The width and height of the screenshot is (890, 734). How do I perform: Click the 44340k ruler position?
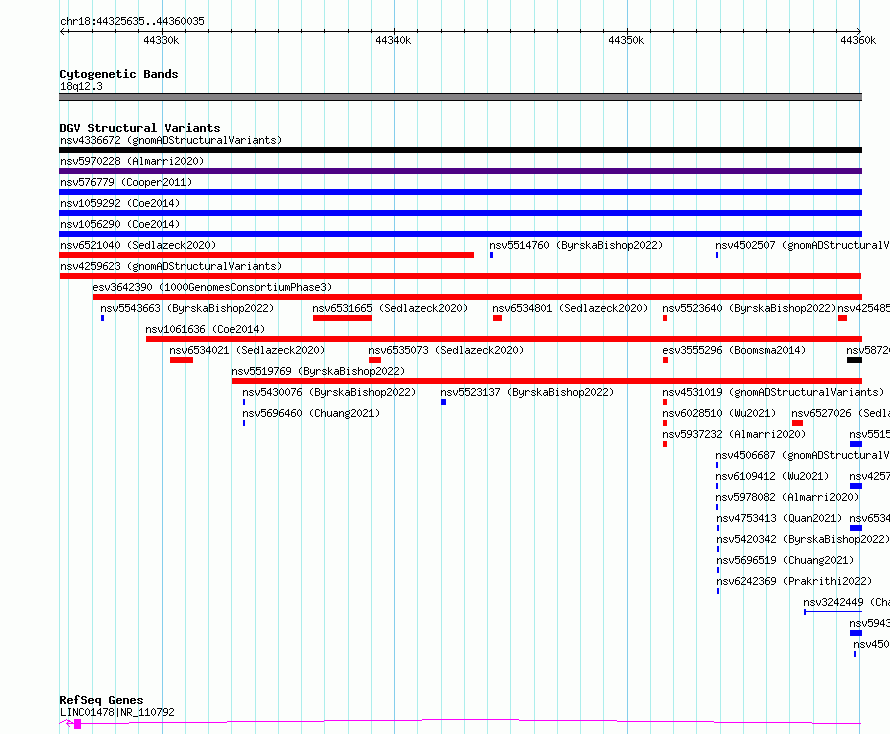pos(393,40)
